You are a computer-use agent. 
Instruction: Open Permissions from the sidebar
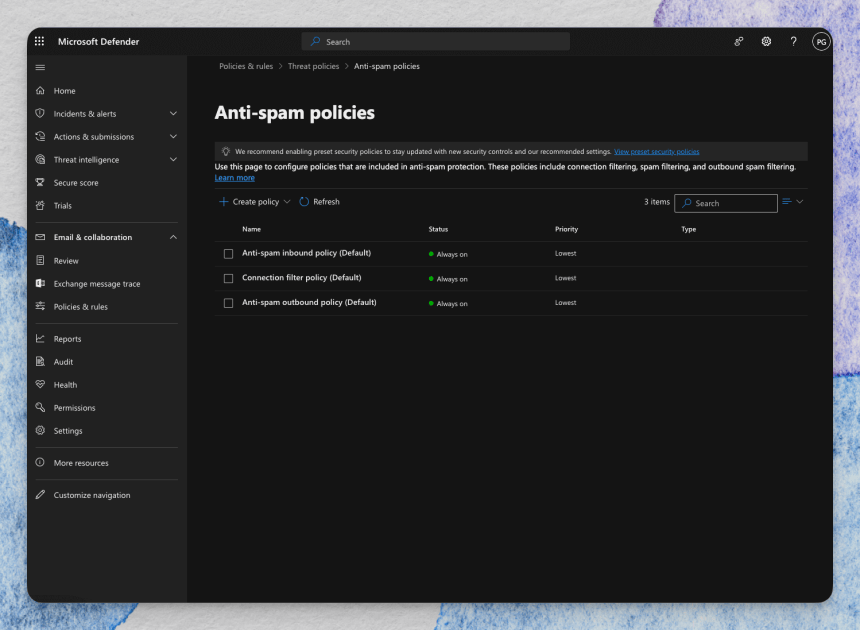coord(75,407)
